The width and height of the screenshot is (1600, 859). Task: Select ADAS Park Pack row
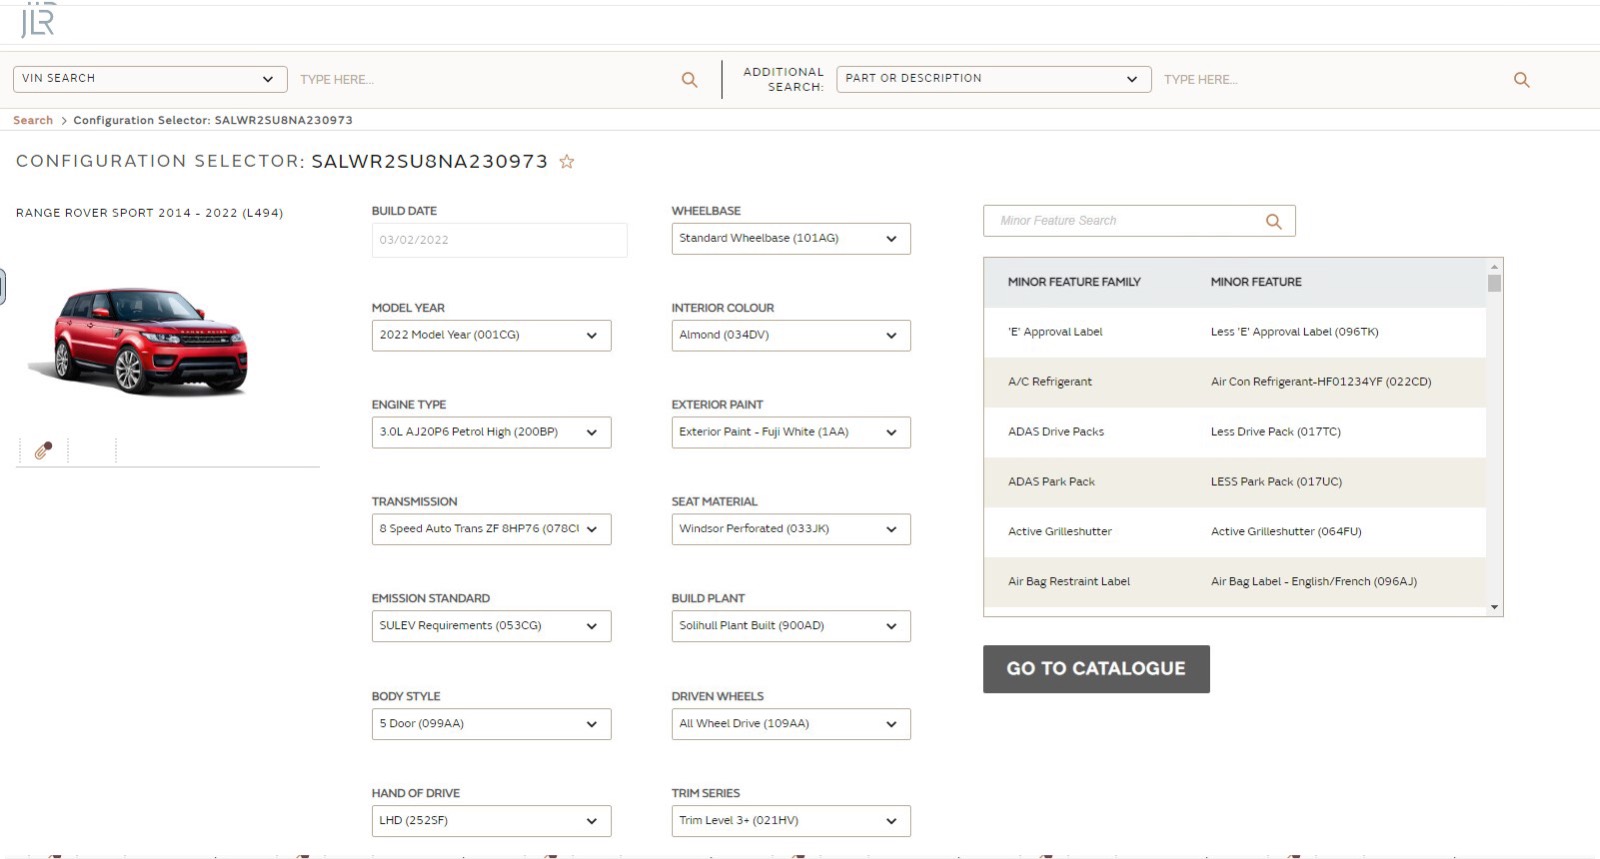(1235, 482)
